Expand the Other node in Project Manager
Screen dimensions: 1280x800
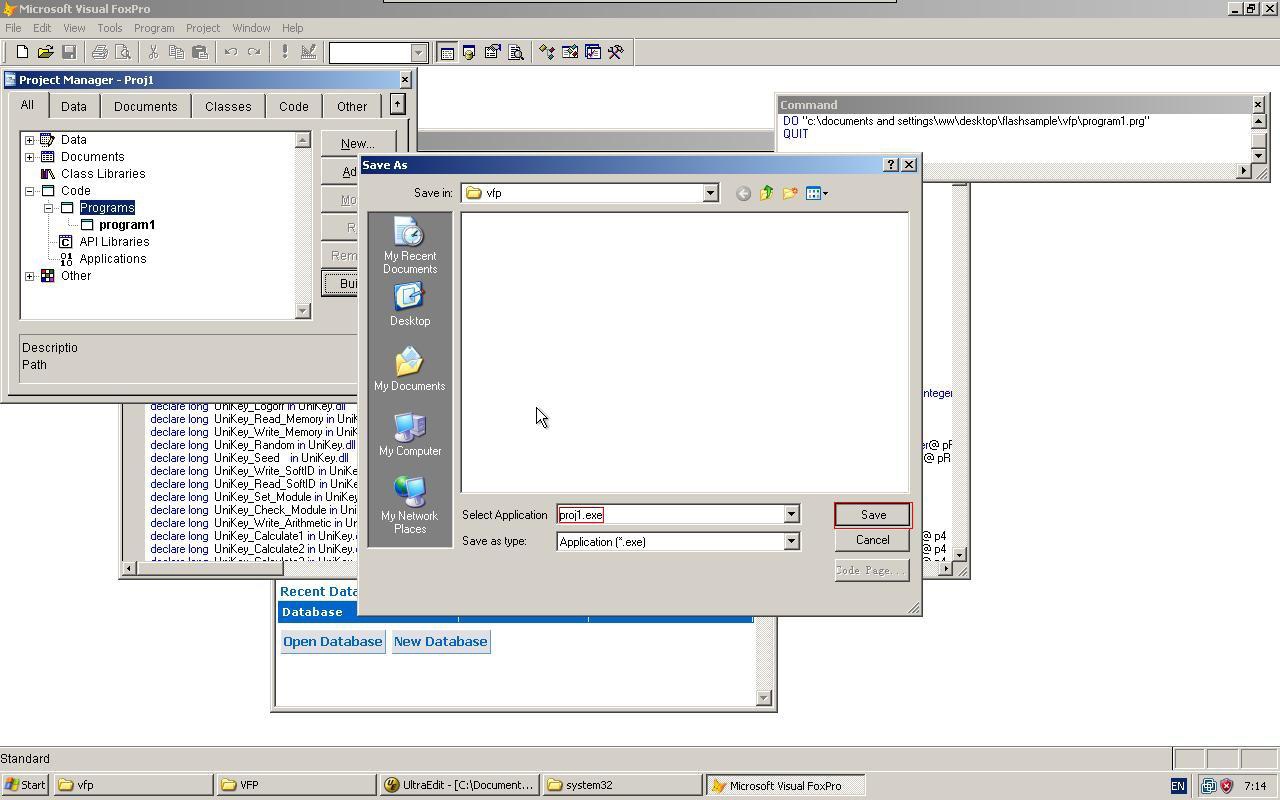30,276
